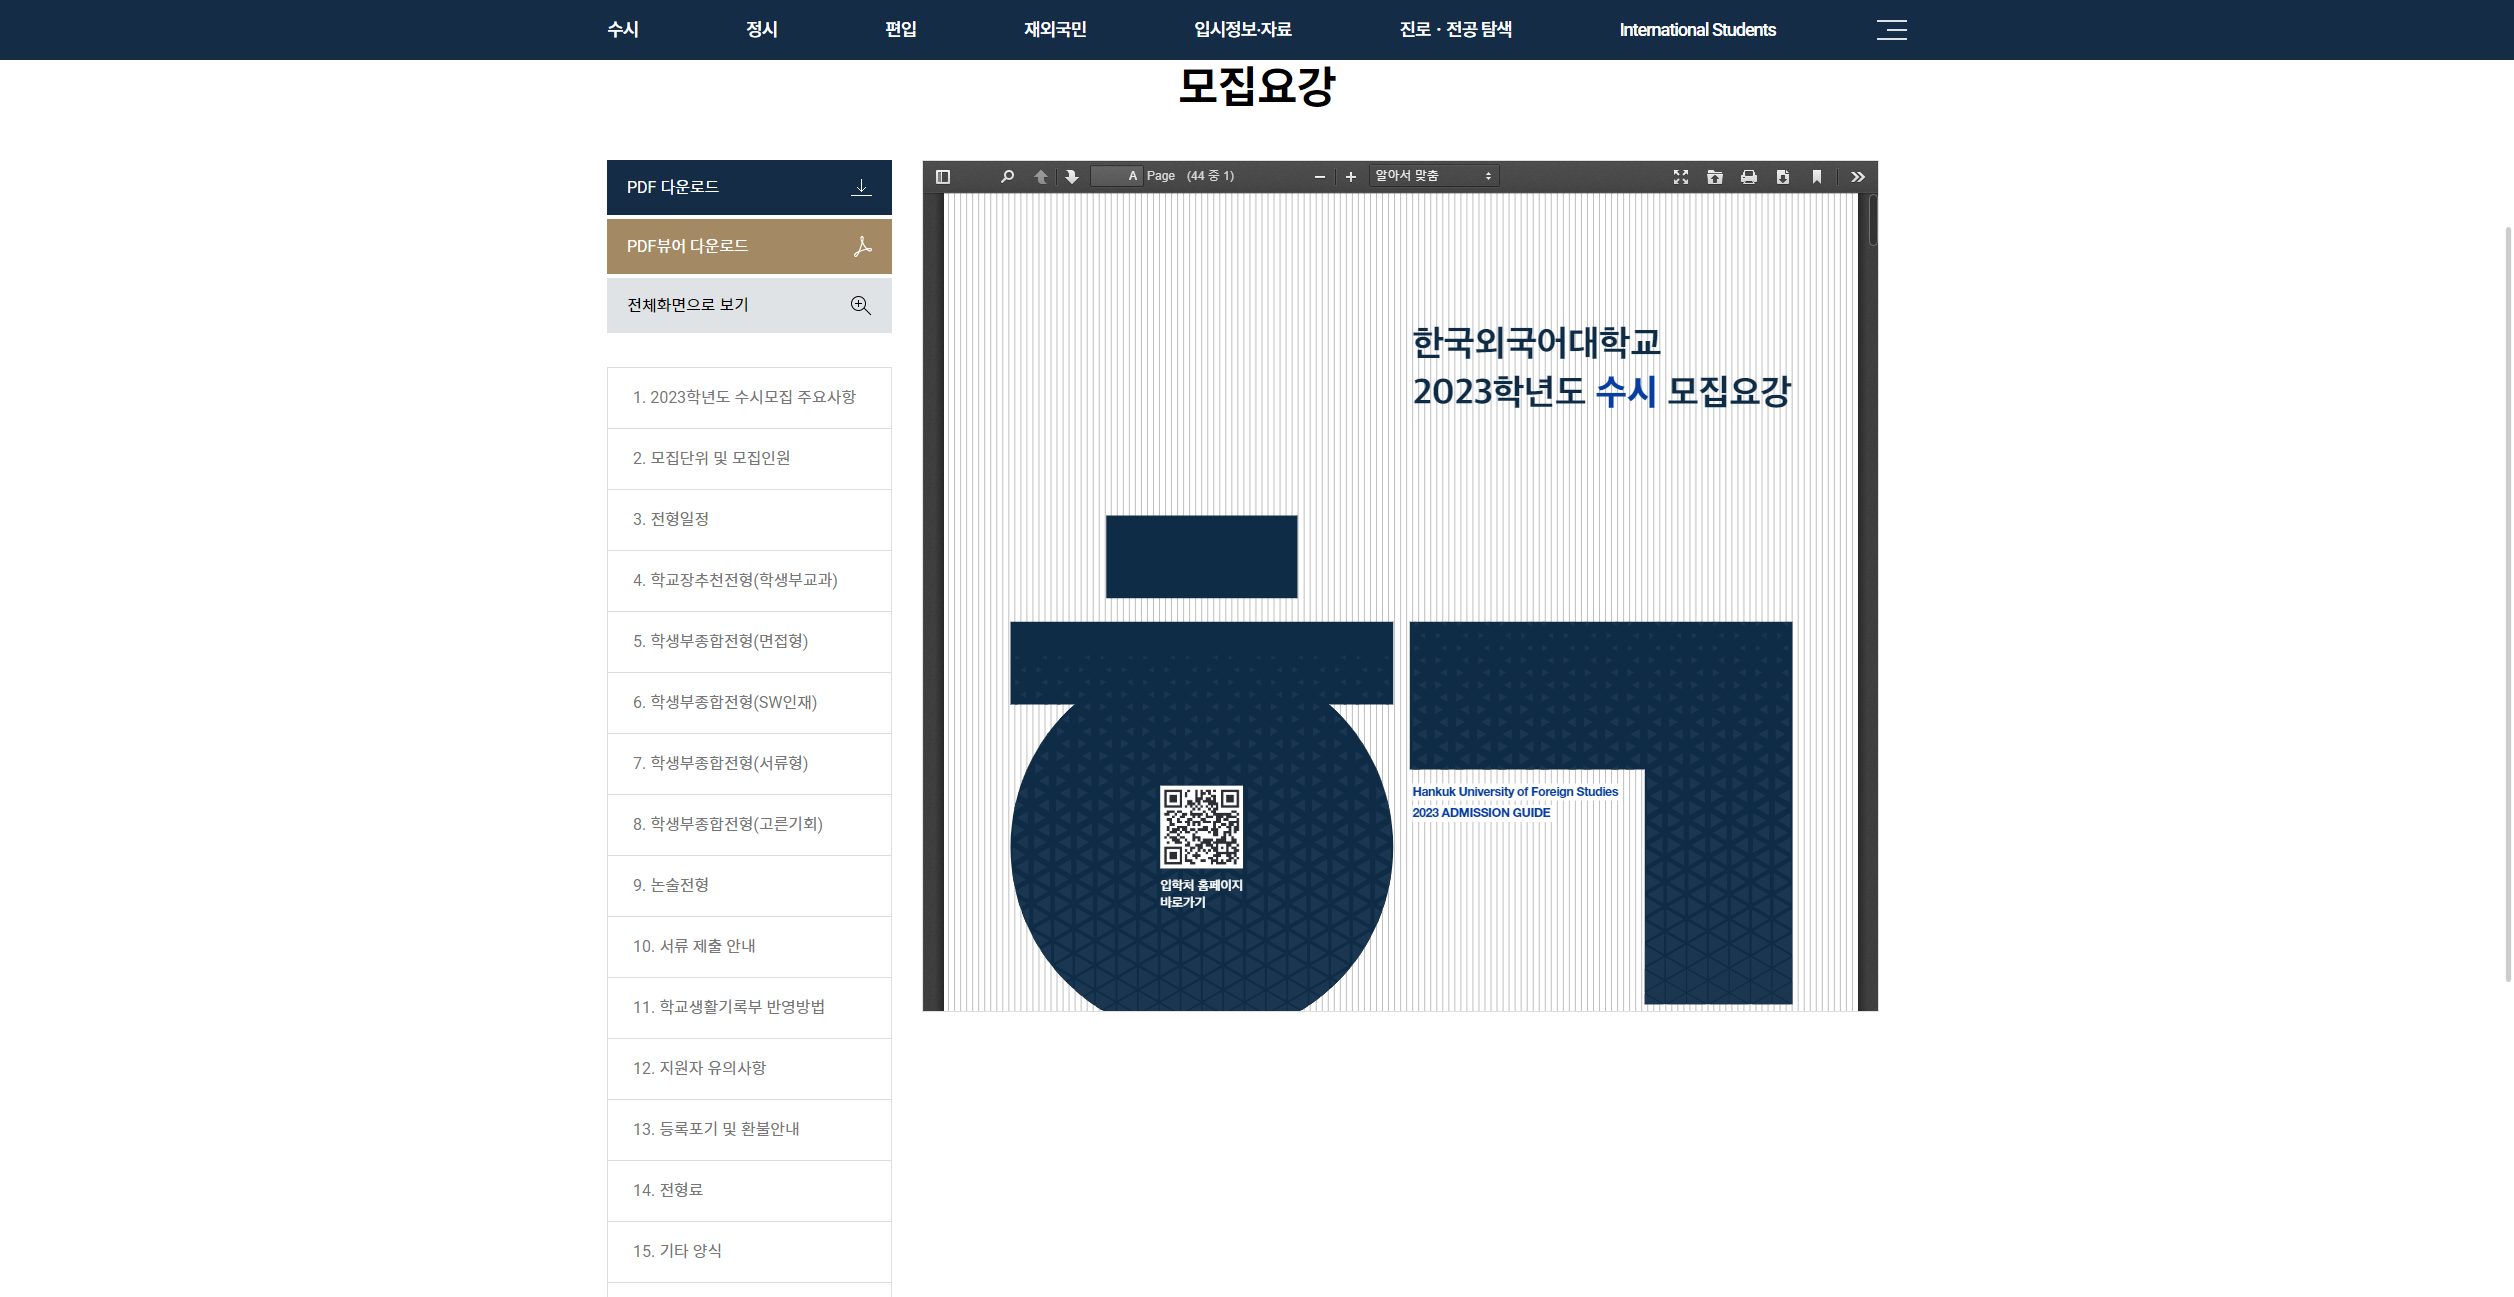Viewport: 2514px width, 1297px height.
Task: Click the download arrow icon in PDF 다운로드
Action: [861, 187]
